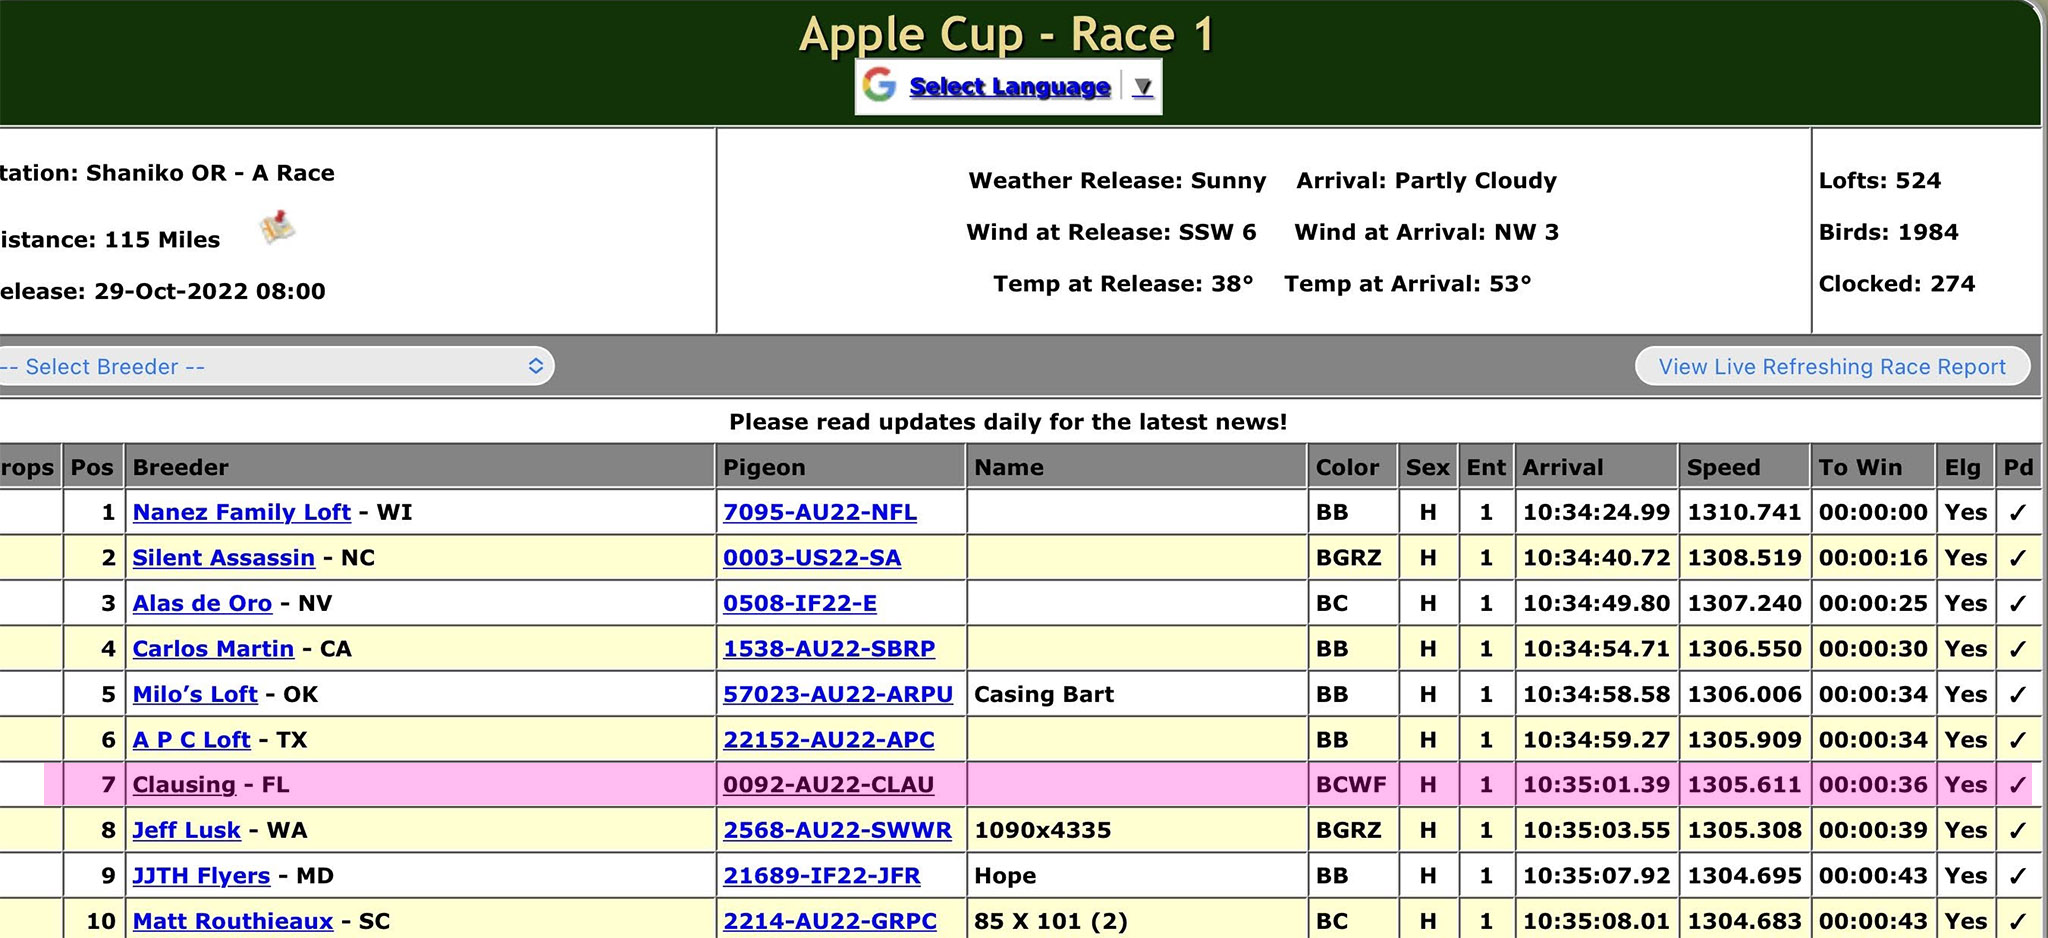Open Nanez Family Loft breeder link
The image size is (2048, 938).
coord(241,512)
